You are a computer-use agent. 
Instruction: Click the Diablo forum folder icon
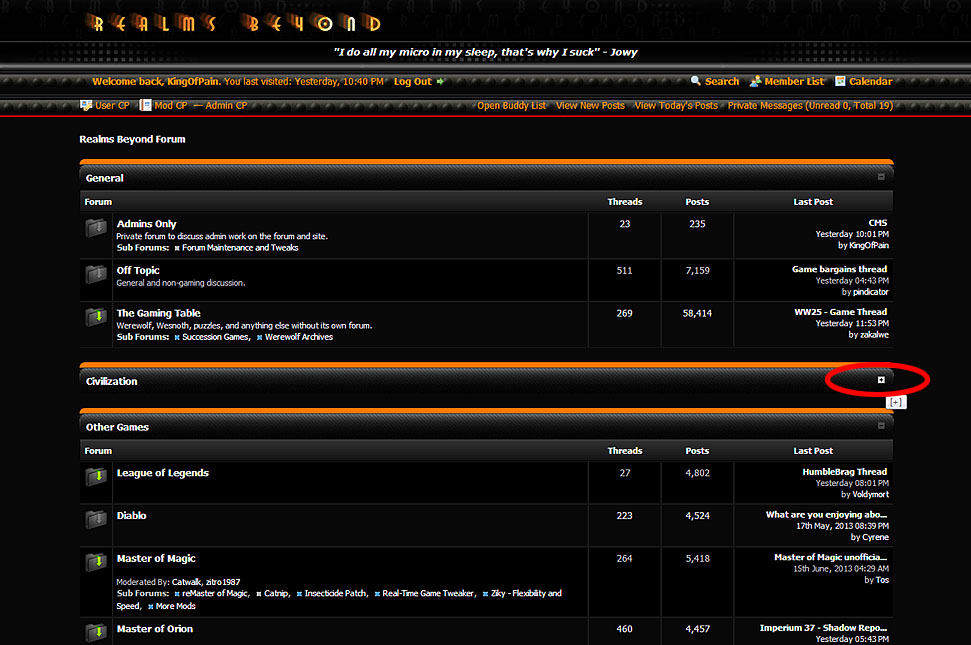tap(96, 520)
